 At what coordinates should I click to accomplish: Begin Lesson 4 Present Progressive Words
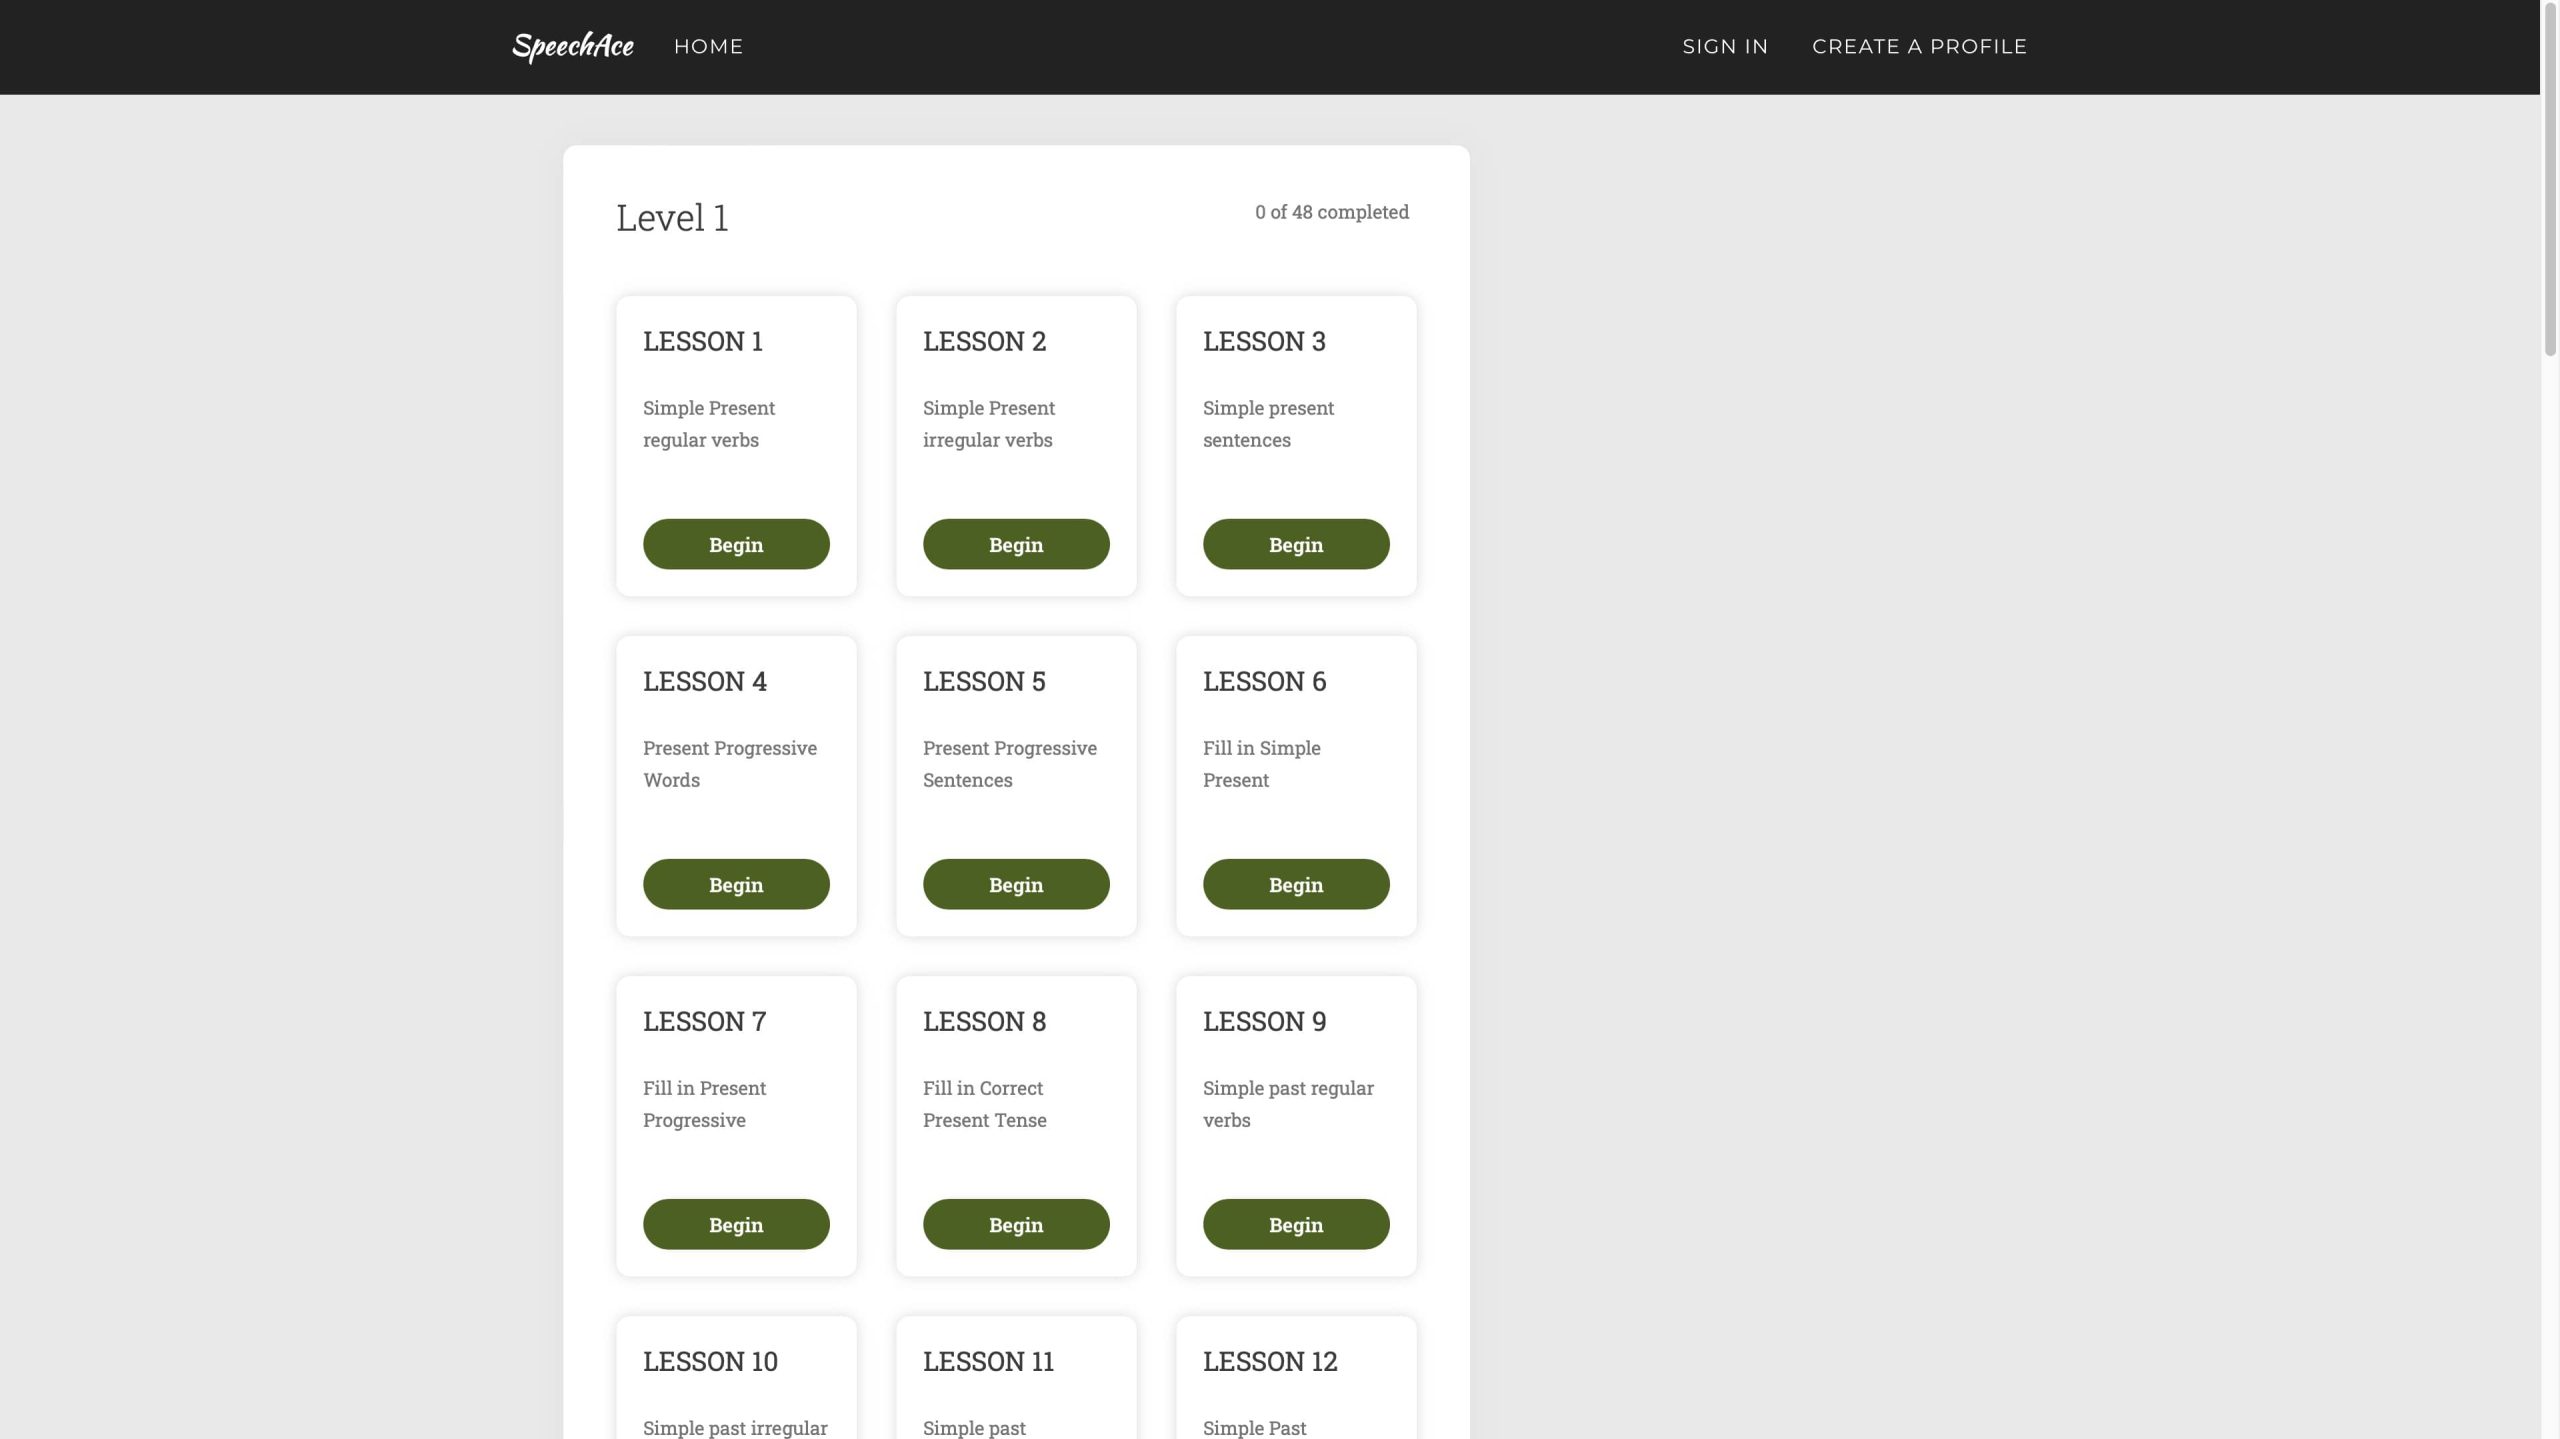[x=735, y=884]
